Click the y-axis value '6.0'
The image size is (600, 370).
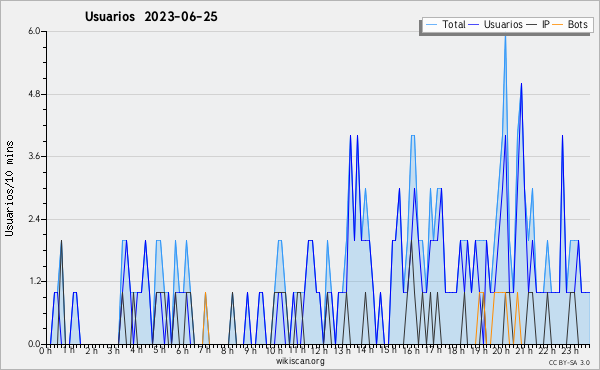pyautogui.click(x=34, y=31)
